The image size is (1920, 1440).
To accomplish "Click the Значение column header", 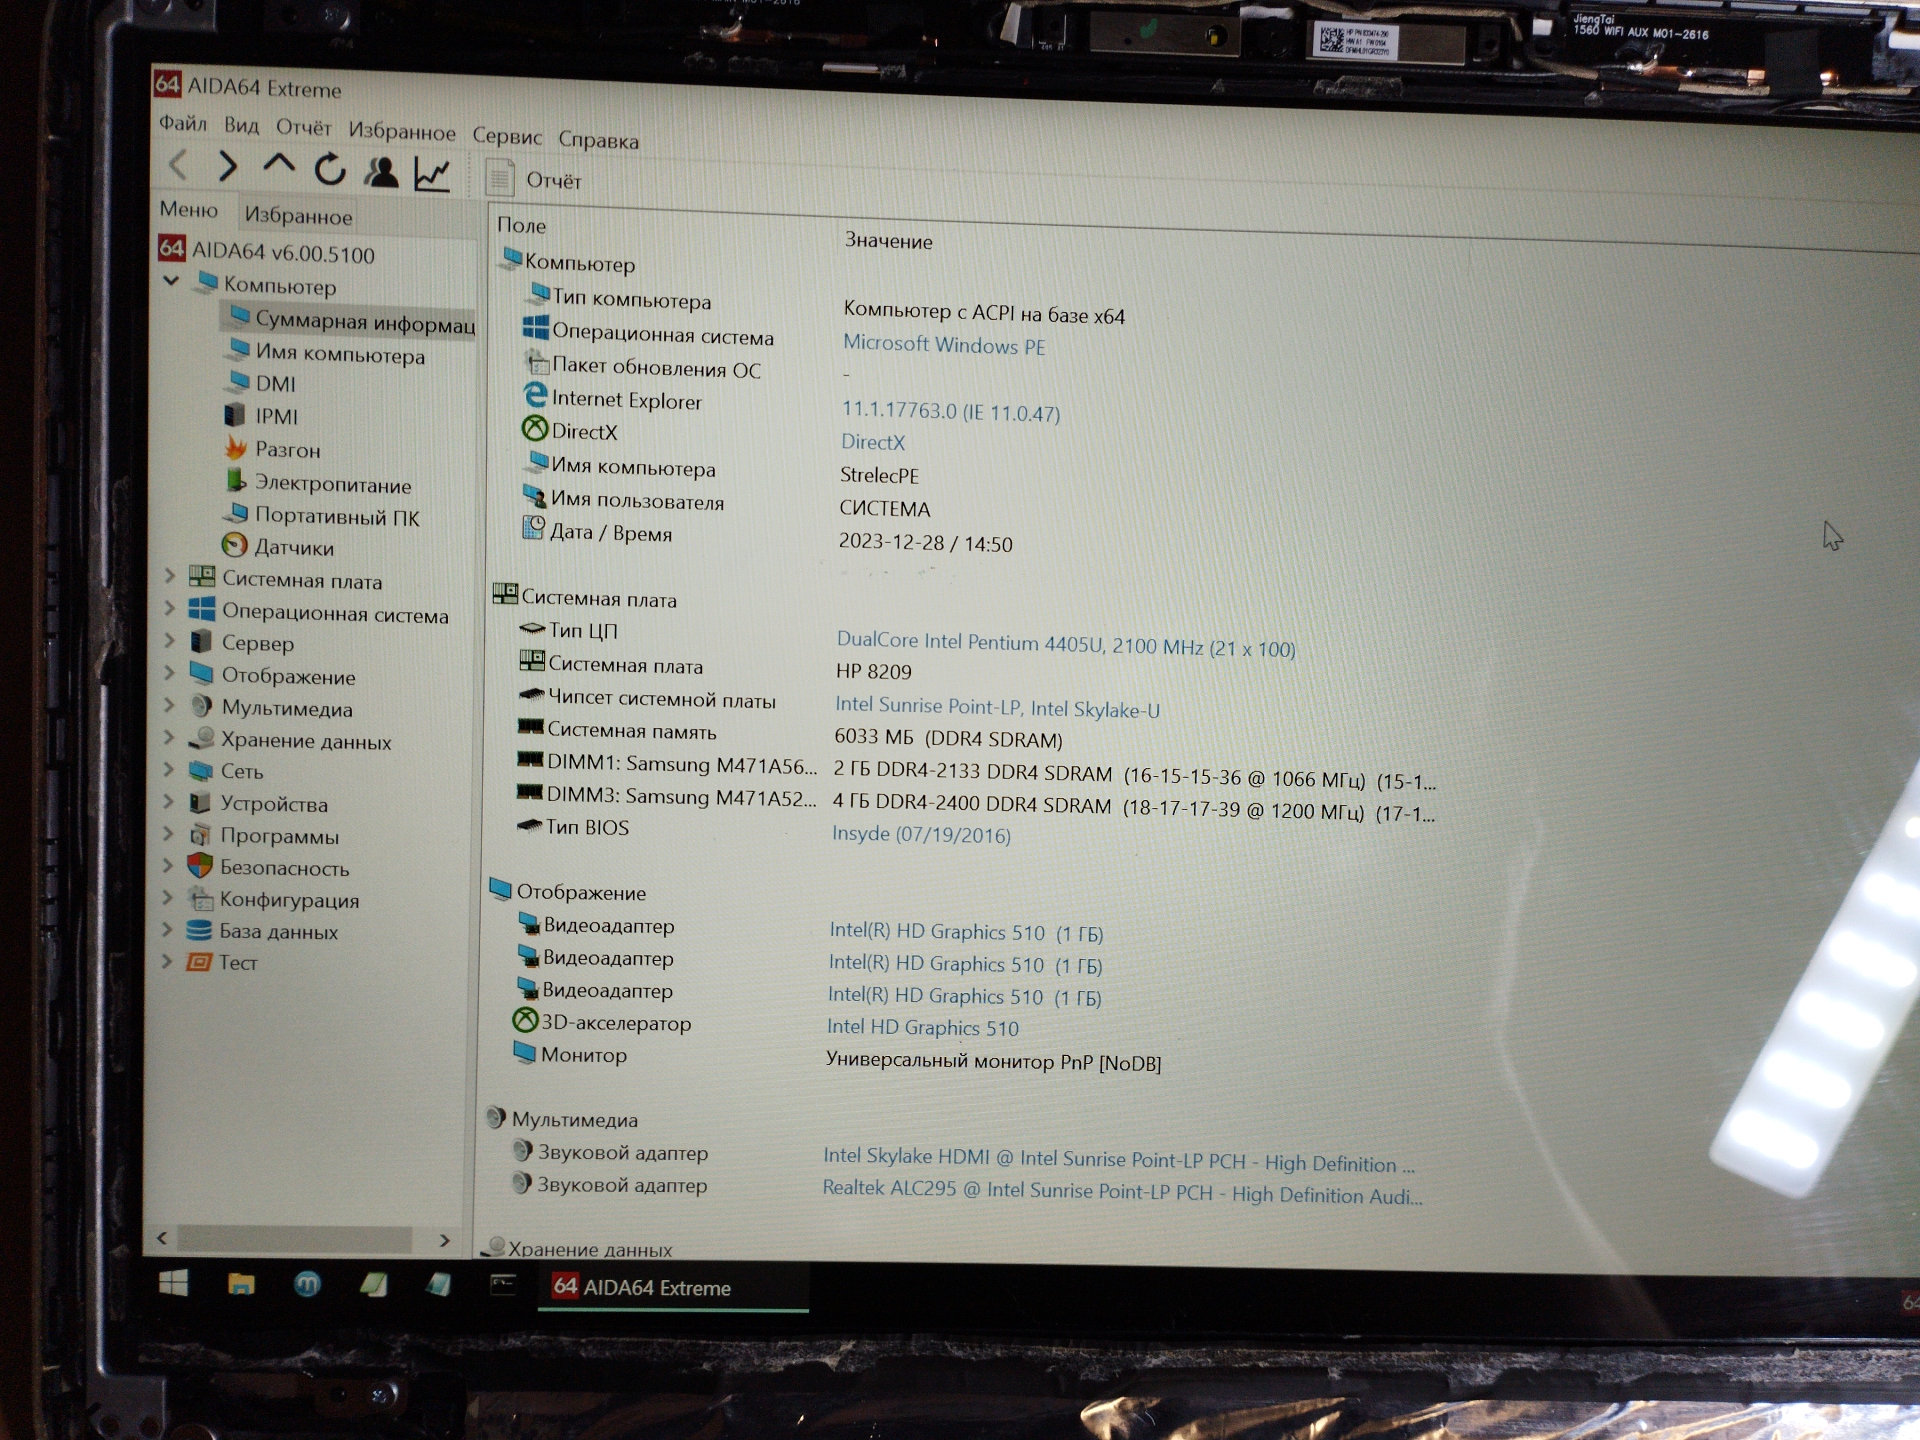I will coord(888,241).
